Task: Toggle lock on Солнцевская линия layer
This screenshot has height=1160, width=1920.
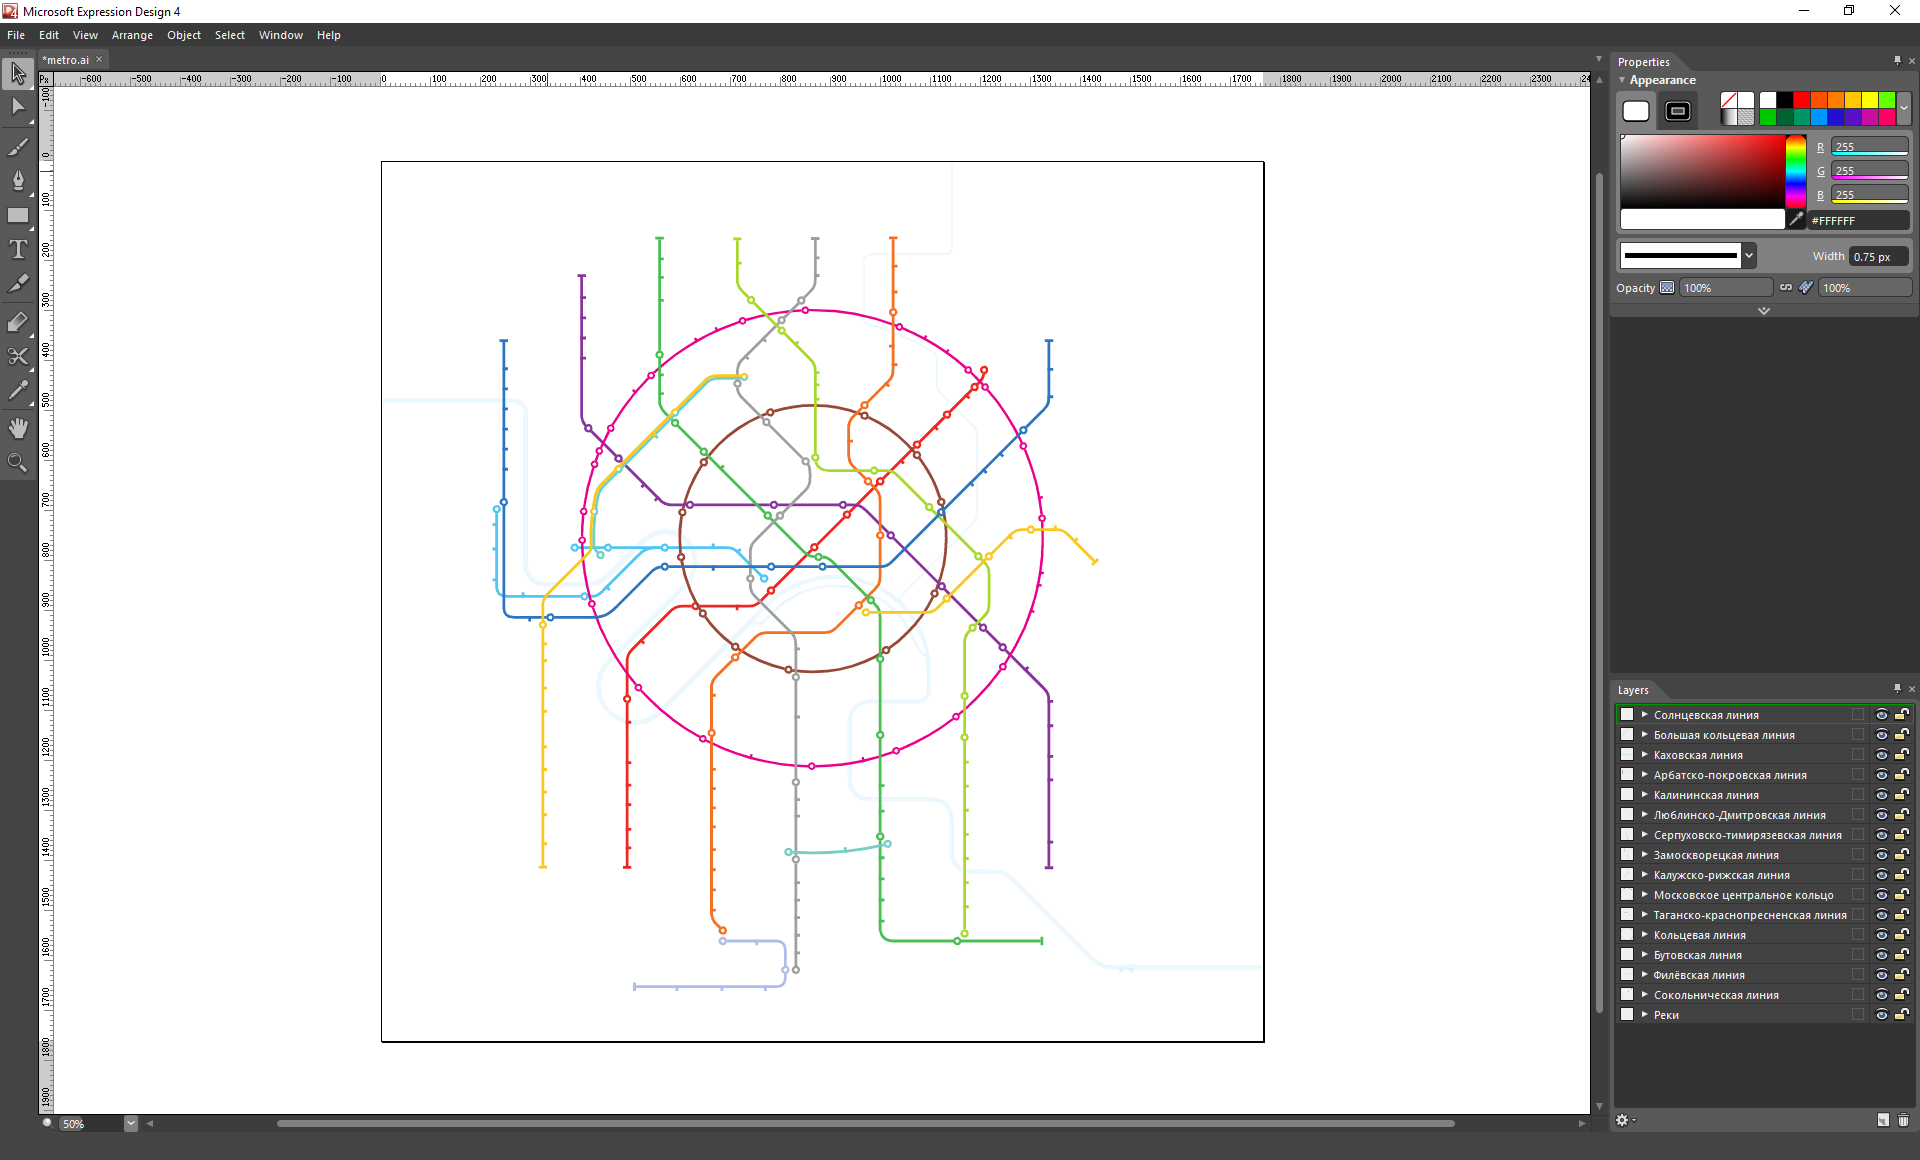Action: (x=1901, y=715)
